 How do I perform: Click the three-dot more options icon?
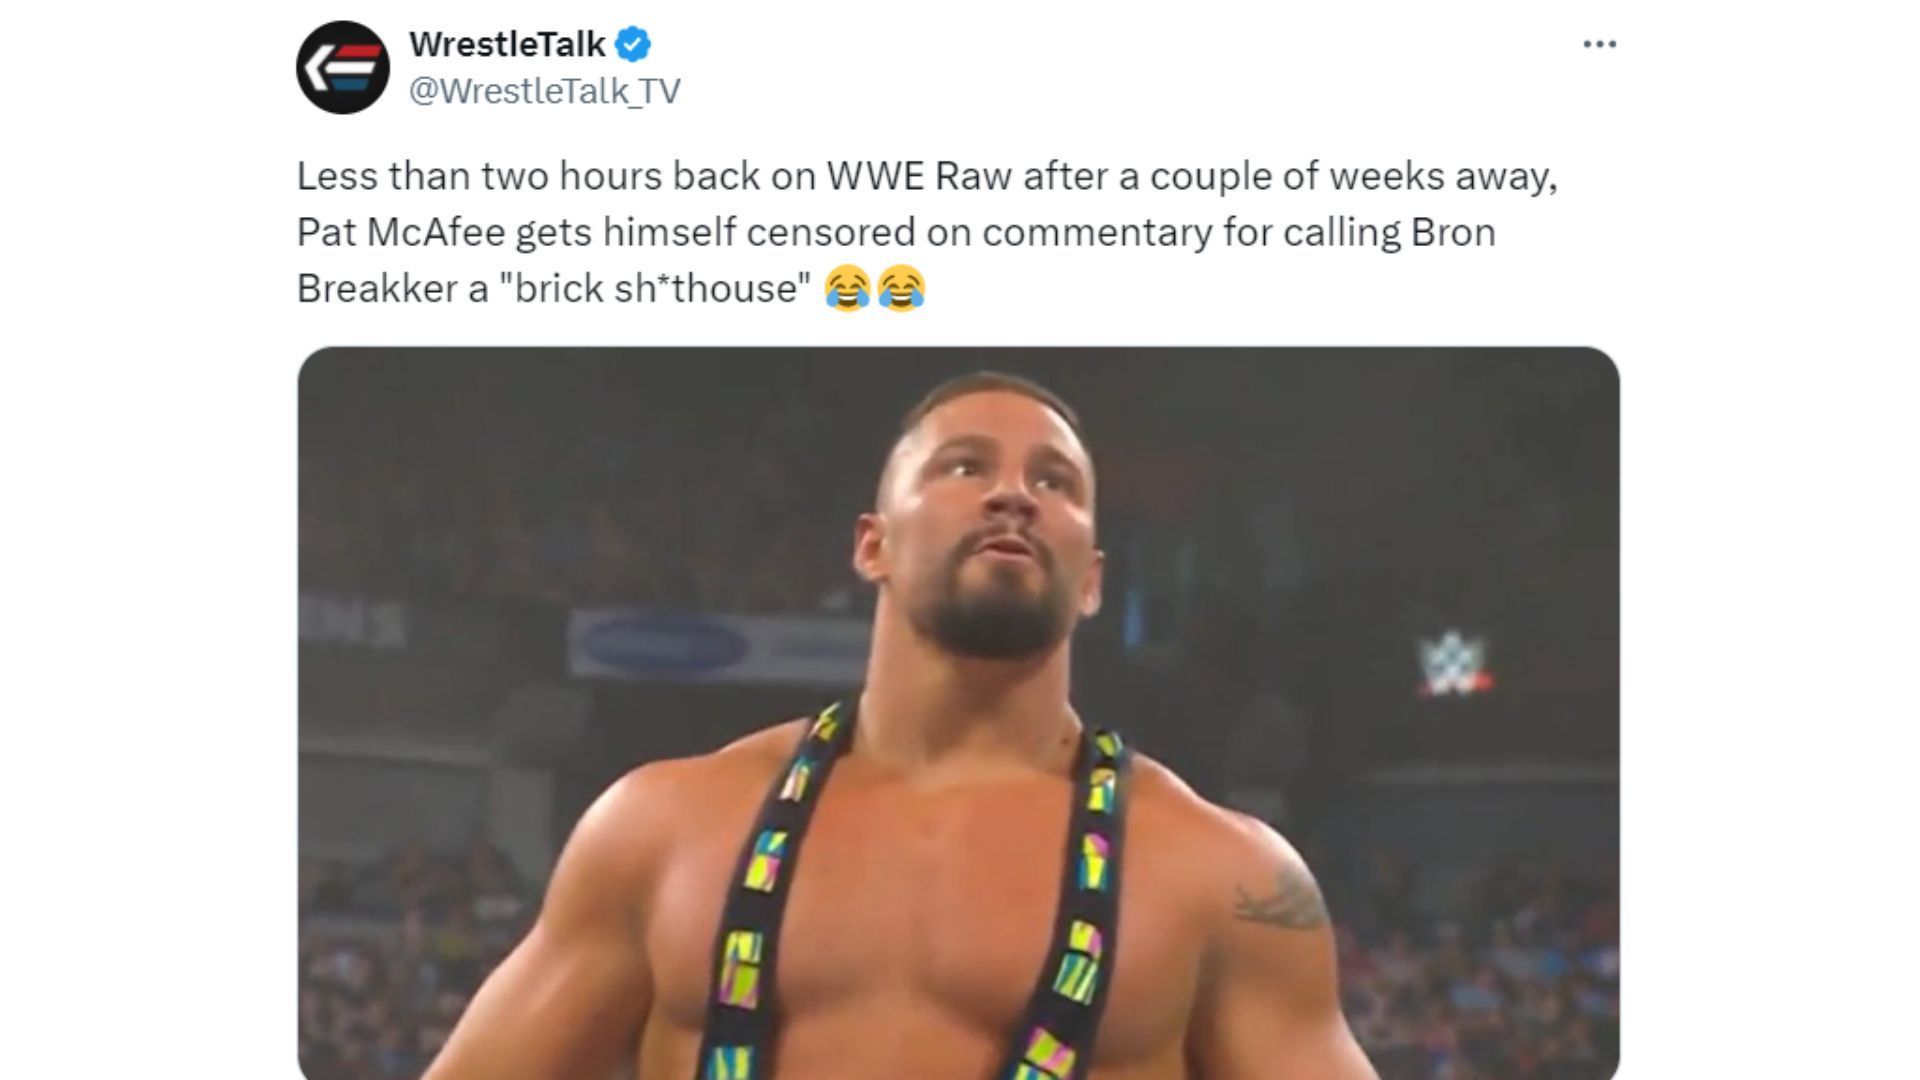[1602, 42]
